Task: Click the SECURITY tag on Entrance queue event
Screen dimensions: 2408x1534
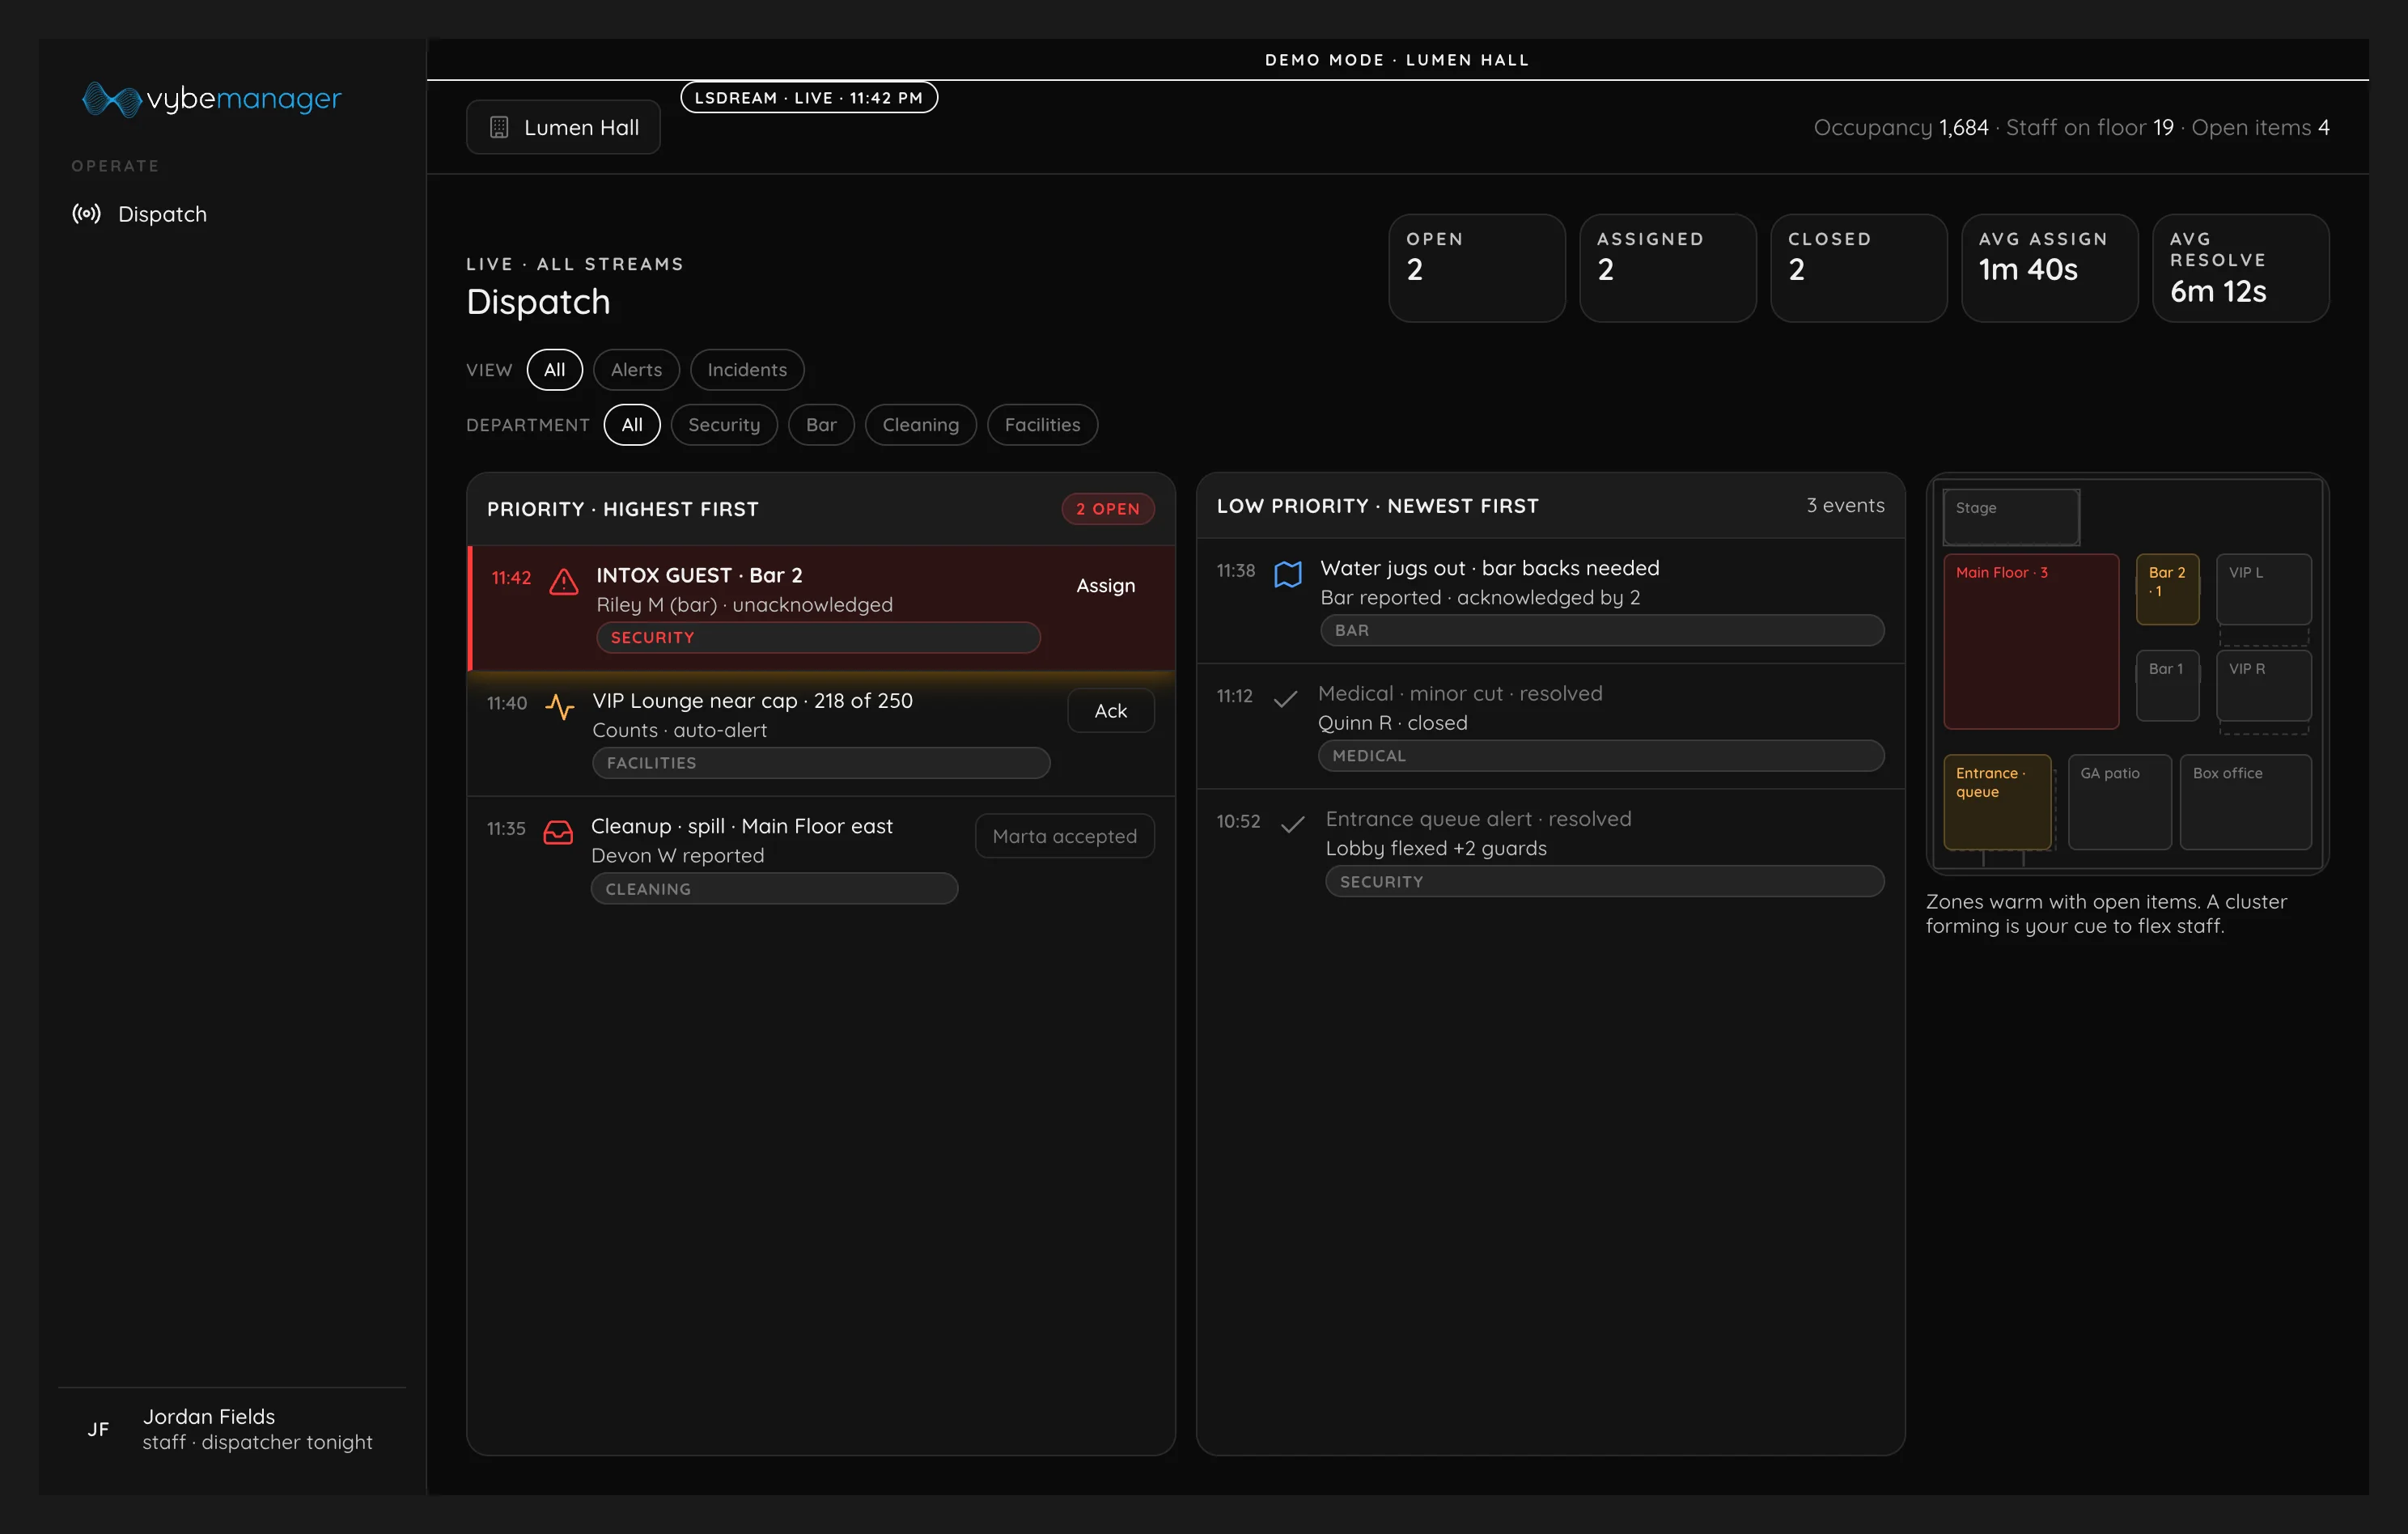Action: 1605,881
